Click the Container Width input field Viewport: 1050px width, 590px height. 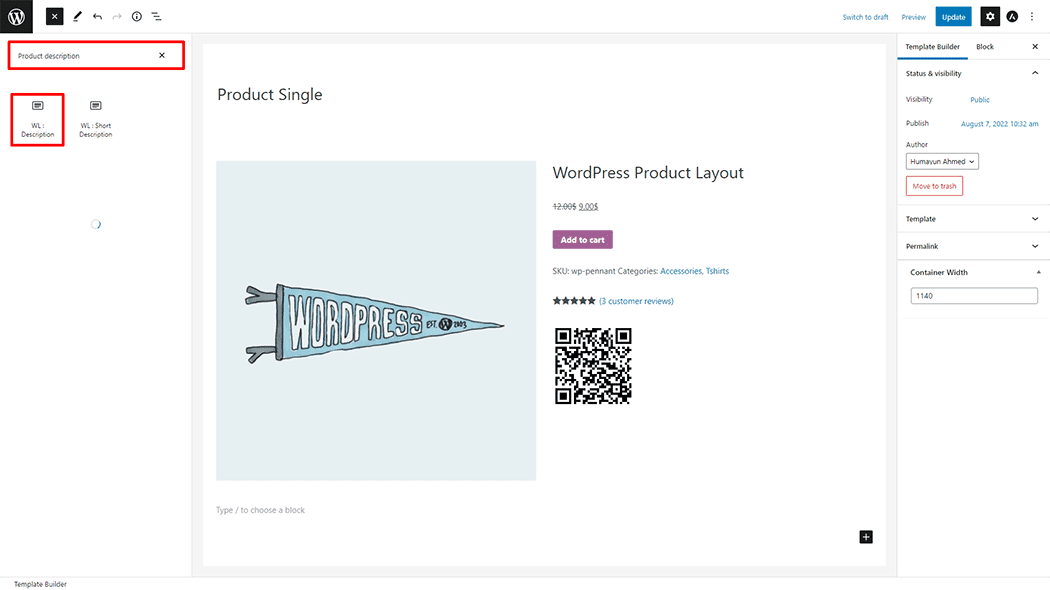coord(974,296)
